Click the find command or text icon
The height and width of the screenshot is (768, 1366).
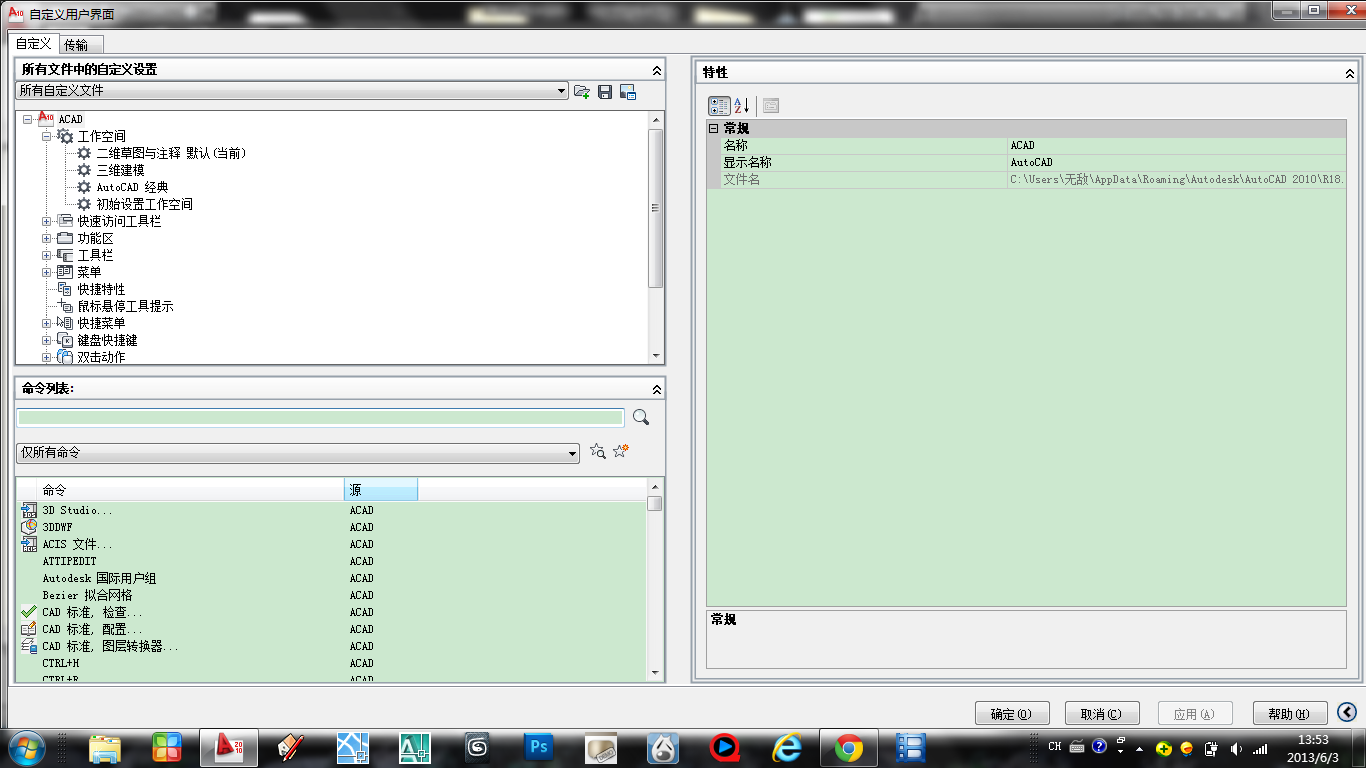598,452
